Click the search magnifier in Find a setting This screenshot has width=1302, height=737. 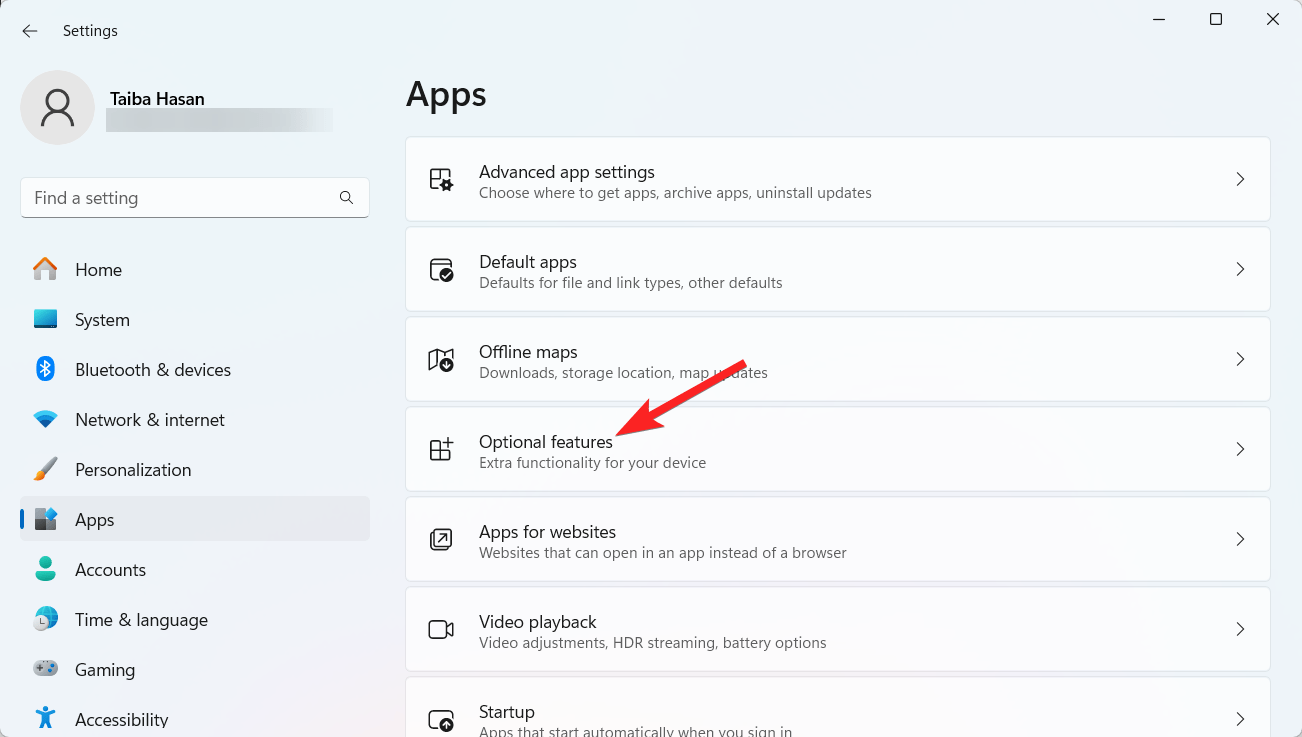pos(346,198)
